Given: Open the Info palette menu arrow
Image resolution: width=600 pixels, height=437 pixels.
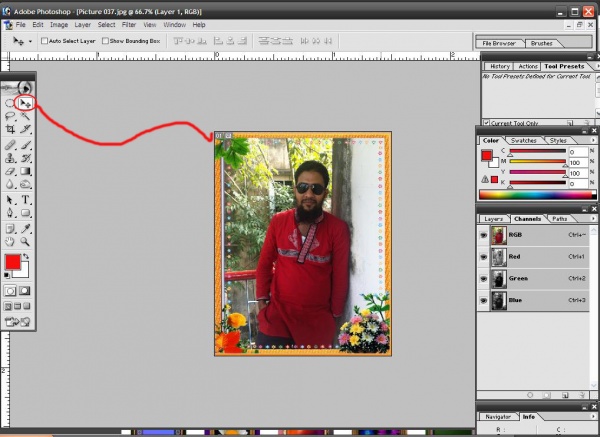Looking at the screenshot, I should [x=593, y=416].
